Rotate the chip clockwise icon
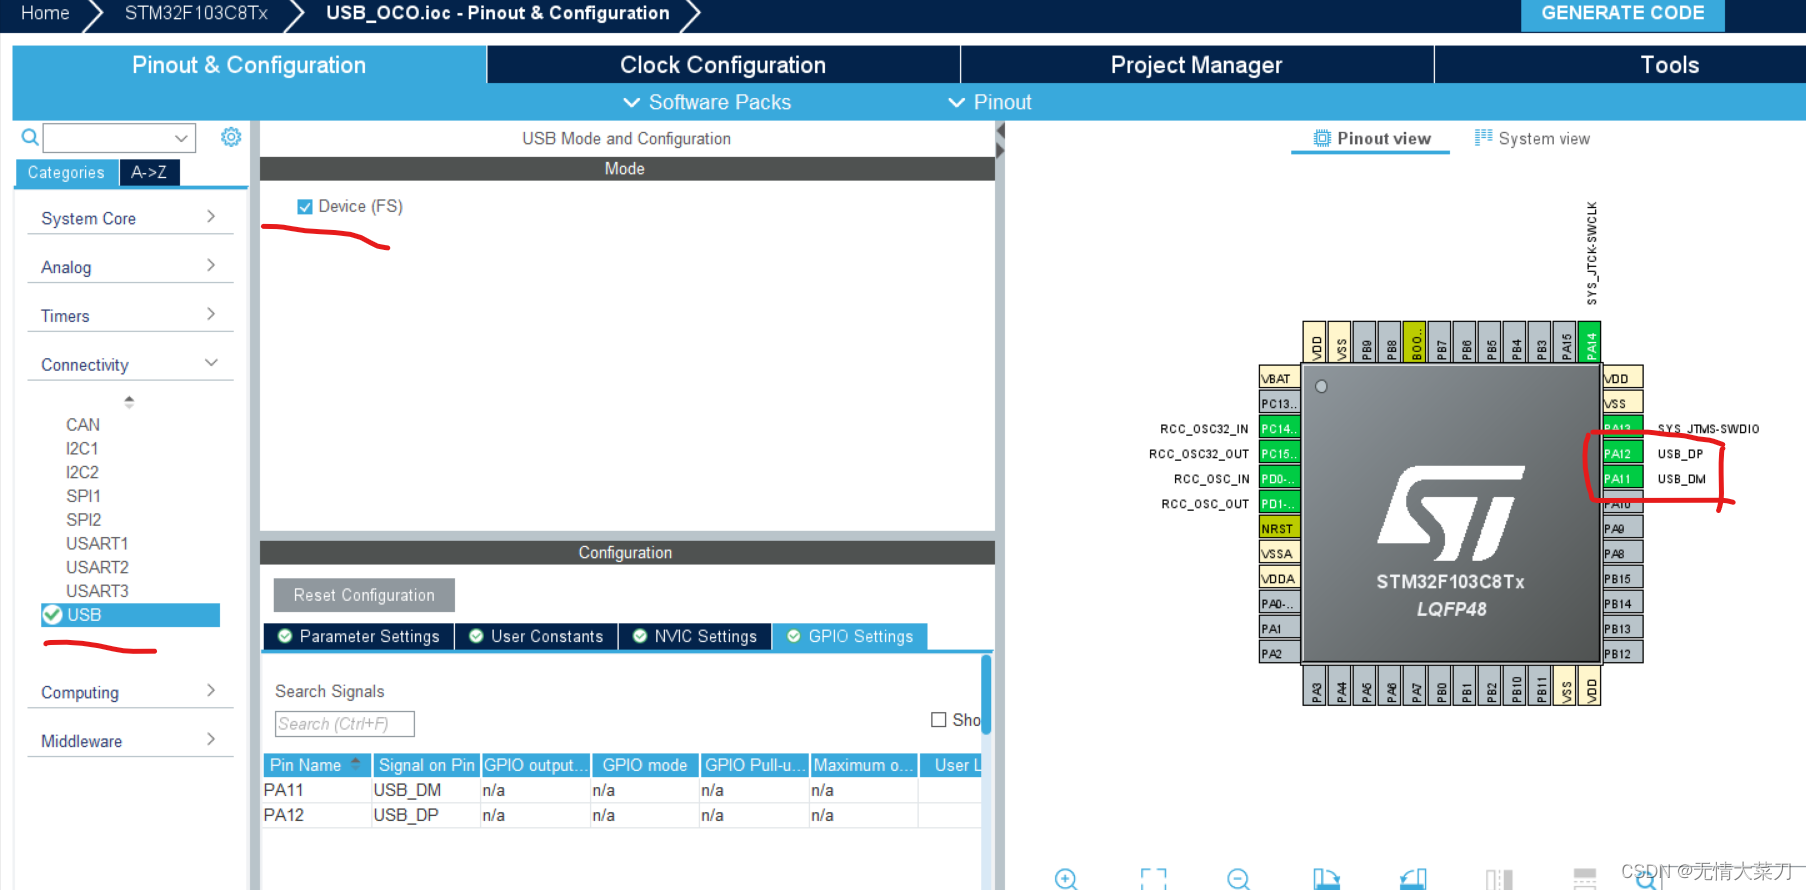 [x=1326, y=878]
